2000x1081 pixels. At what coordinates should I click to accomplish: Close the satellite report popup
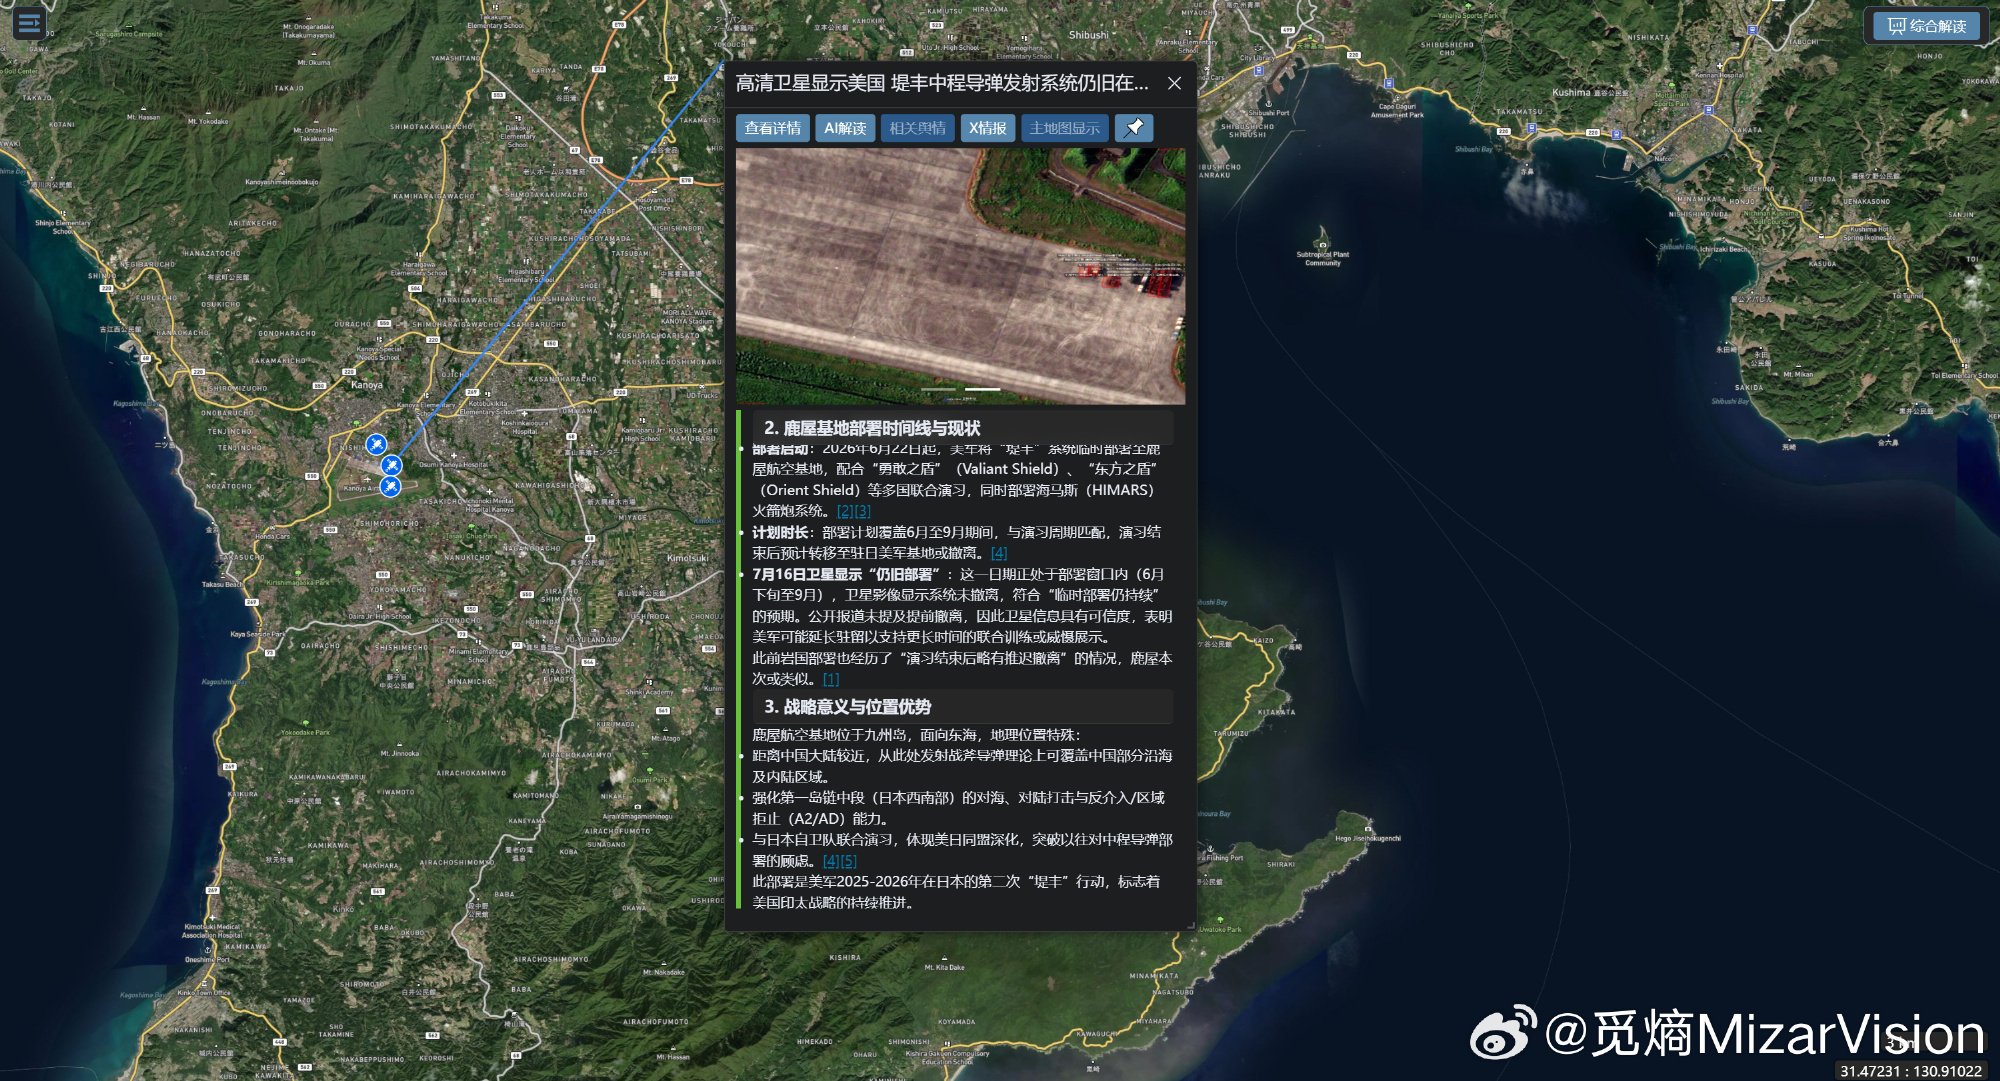pyautogui.click(x=1174, y=84)
